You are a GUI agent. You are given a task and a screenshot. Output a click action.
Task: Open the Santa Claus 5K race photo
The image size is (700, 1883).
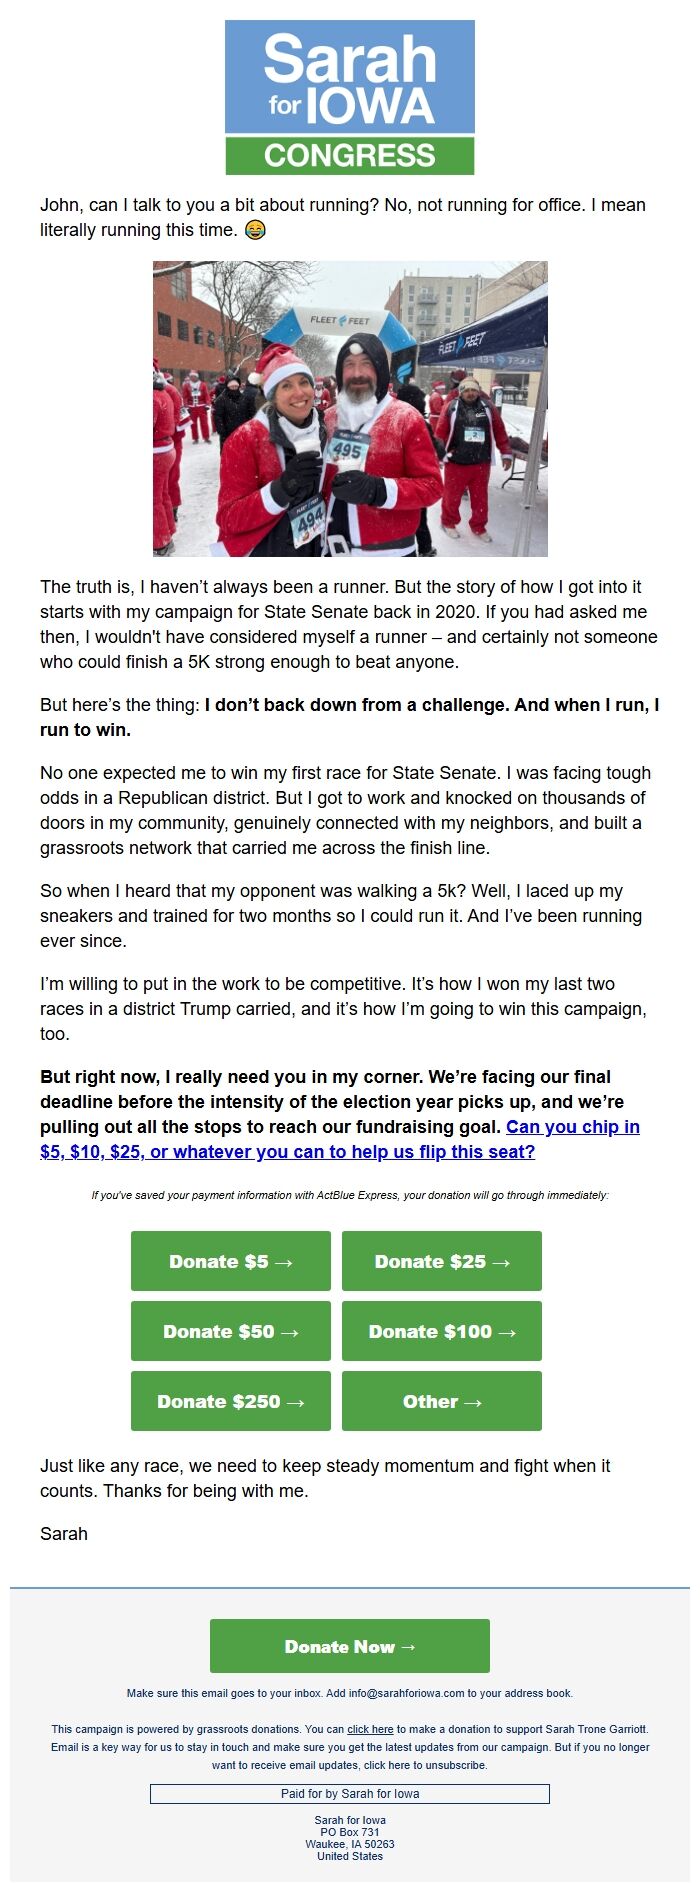[349, 408]
